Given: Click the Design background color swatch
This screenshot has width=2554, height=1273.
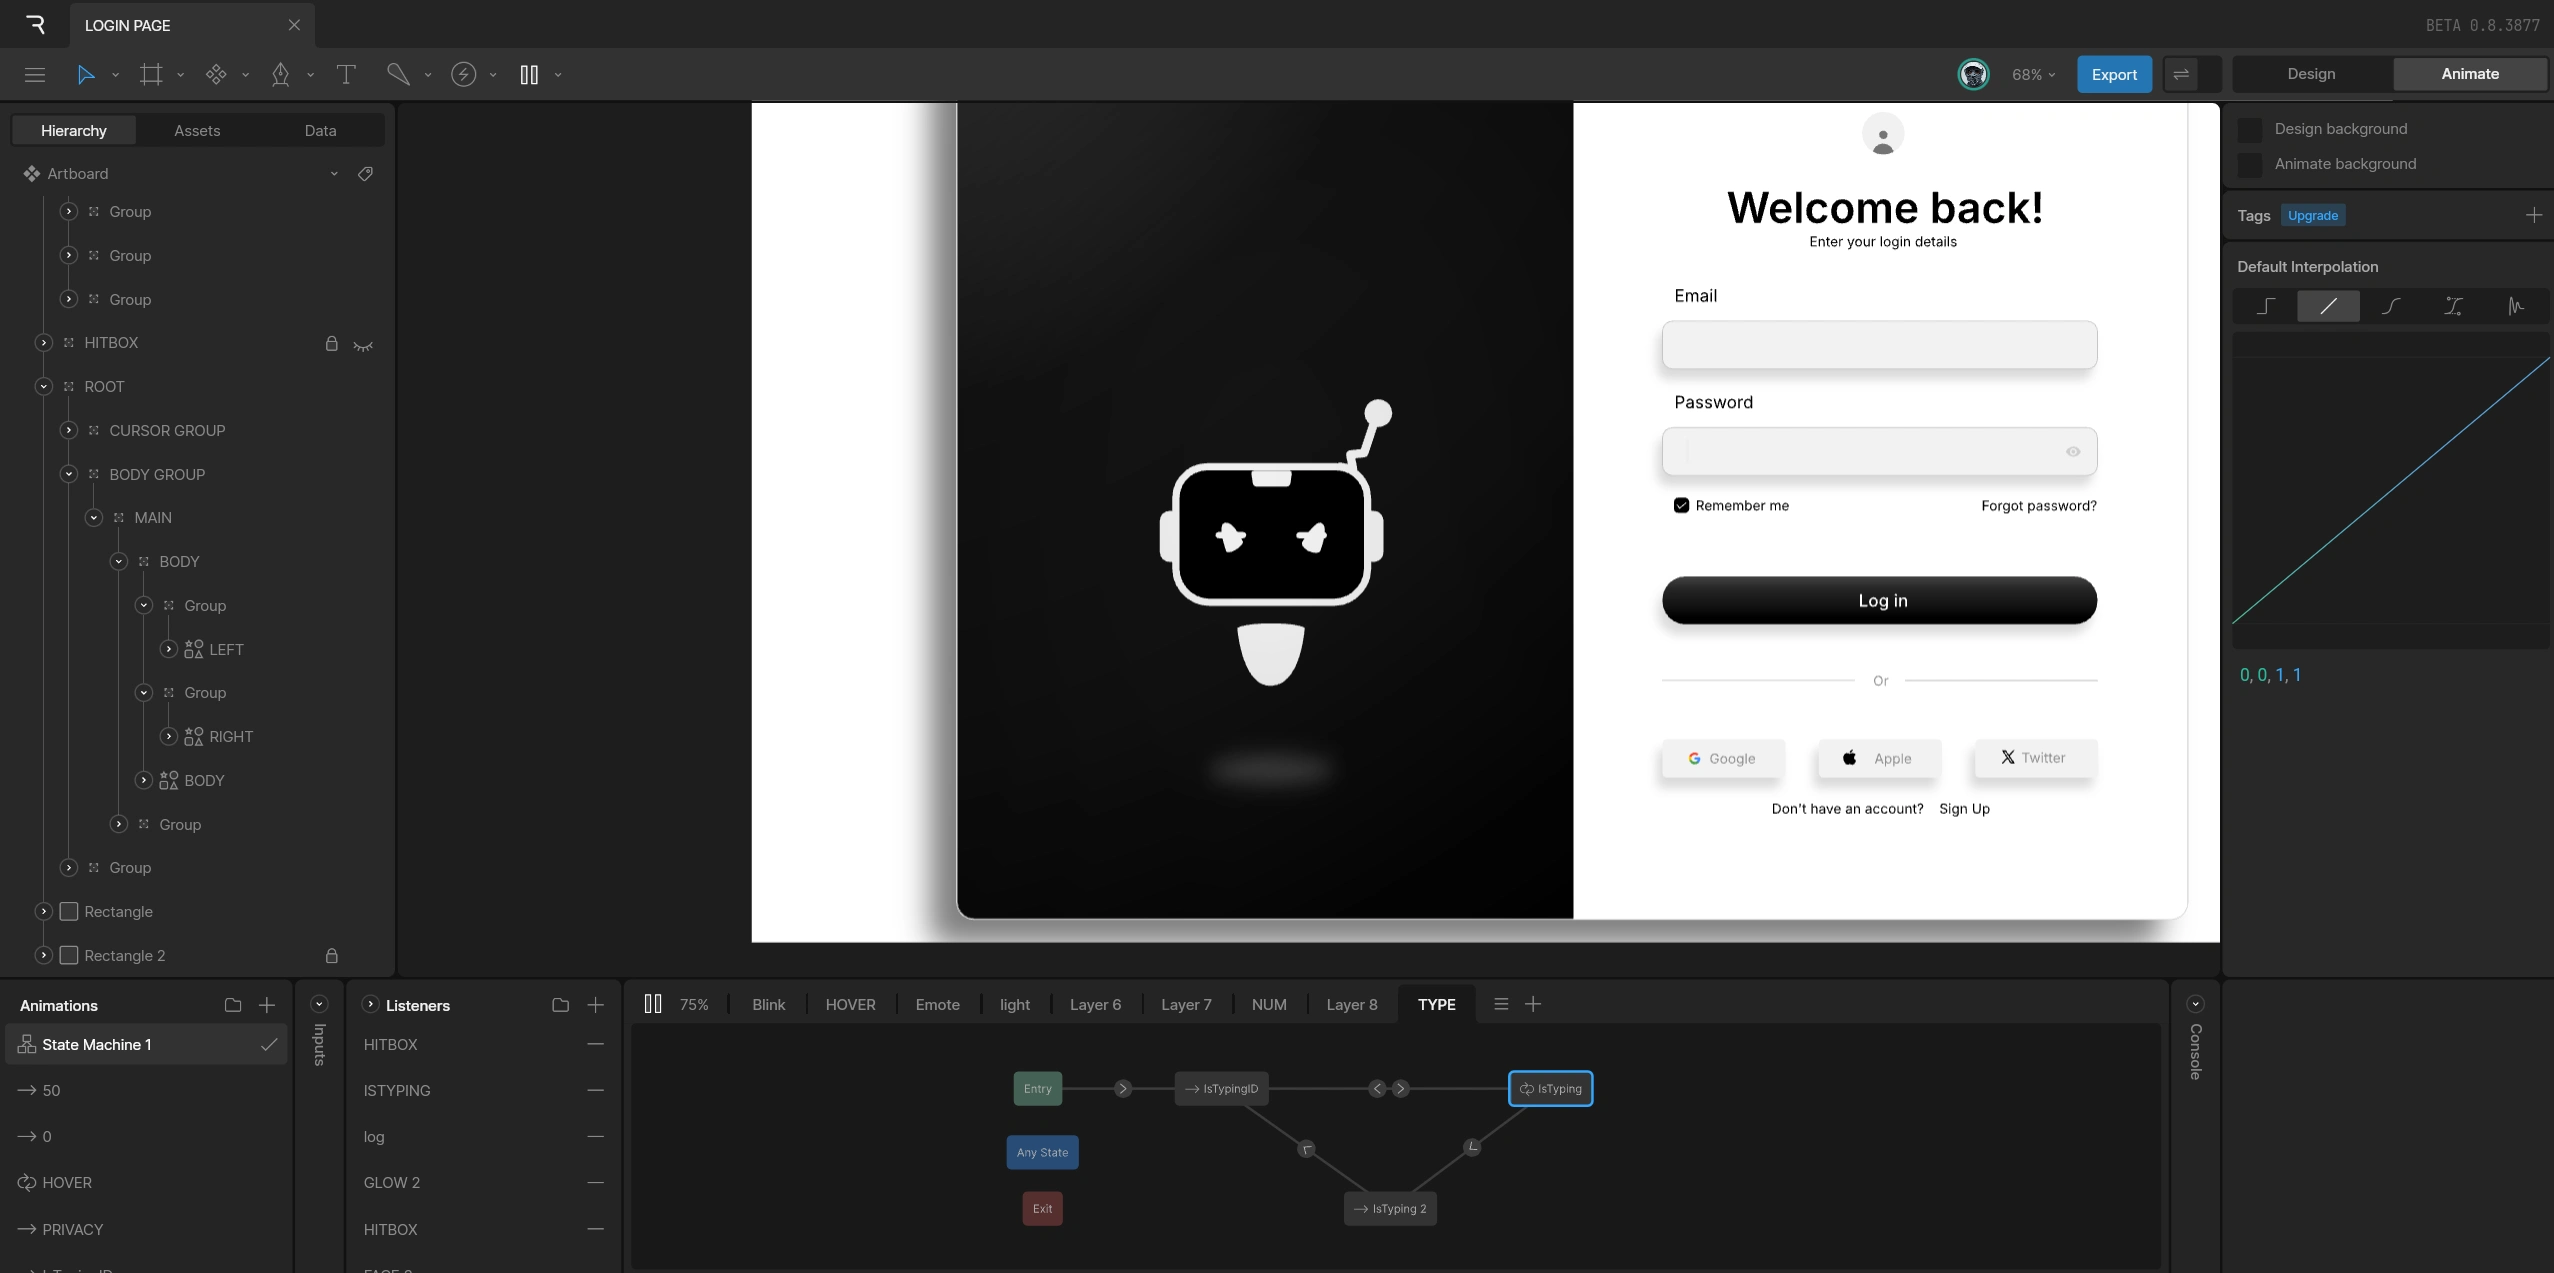Looking at the screenshot, I should [2250, 129].
